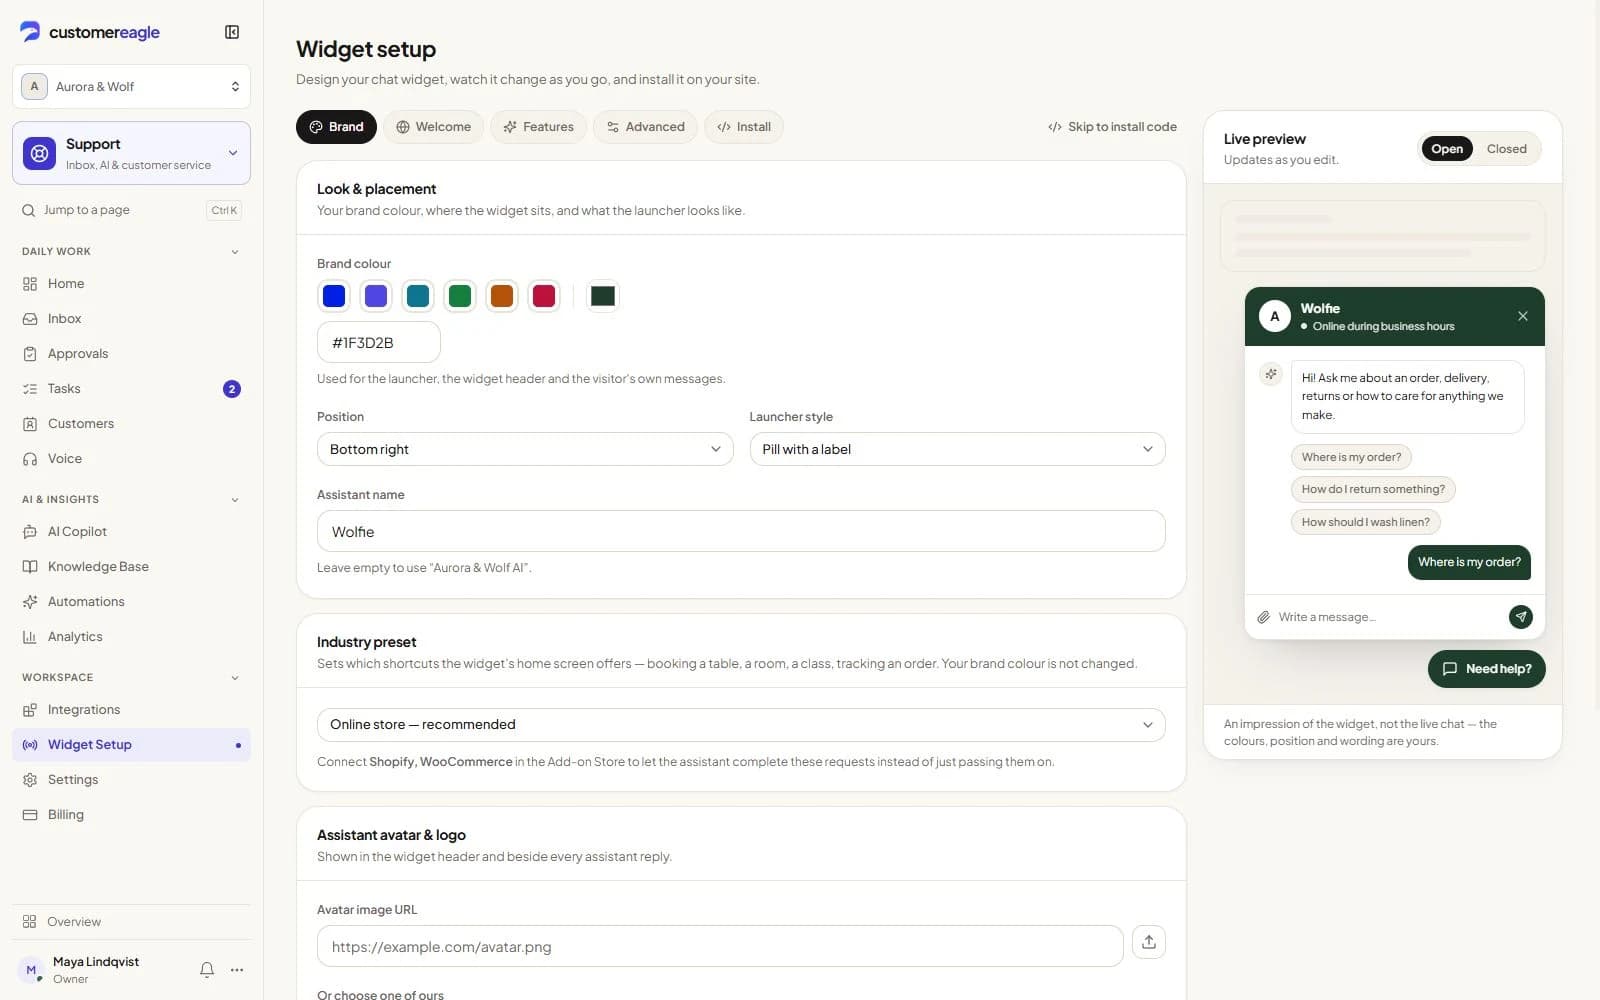Switch to the Install tab
Screen dimensions: 1600x1000
click(744, 127)
